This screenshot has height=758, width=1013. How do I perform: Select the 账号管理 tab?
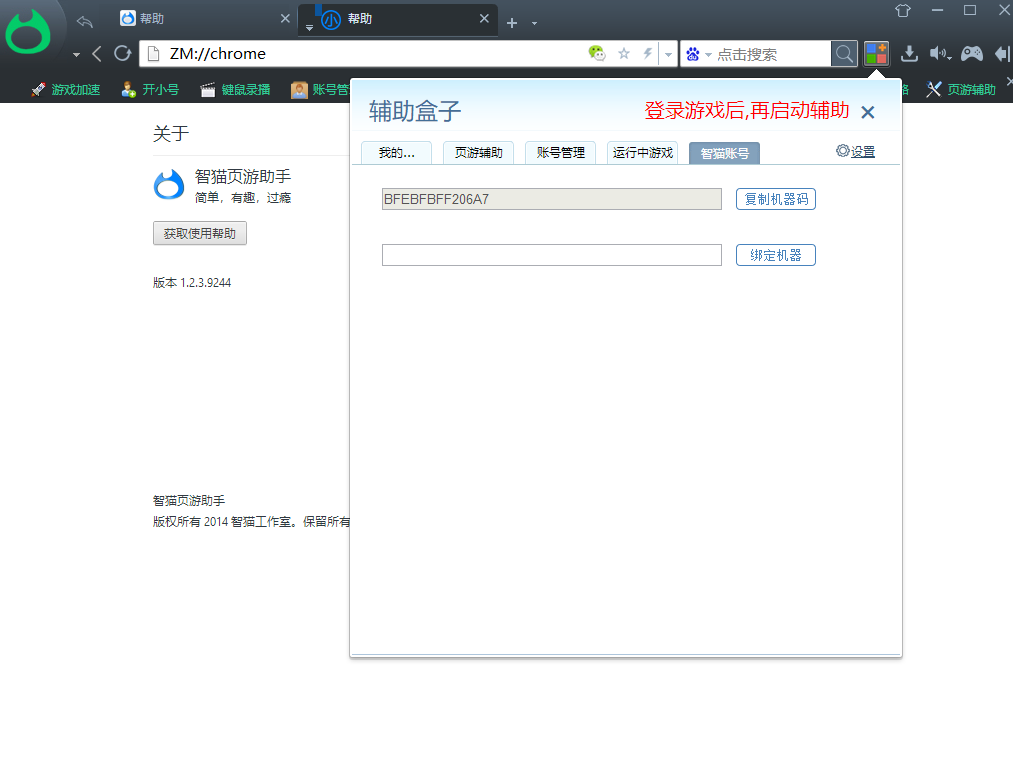pyautogui.click(x=560, y=153)
